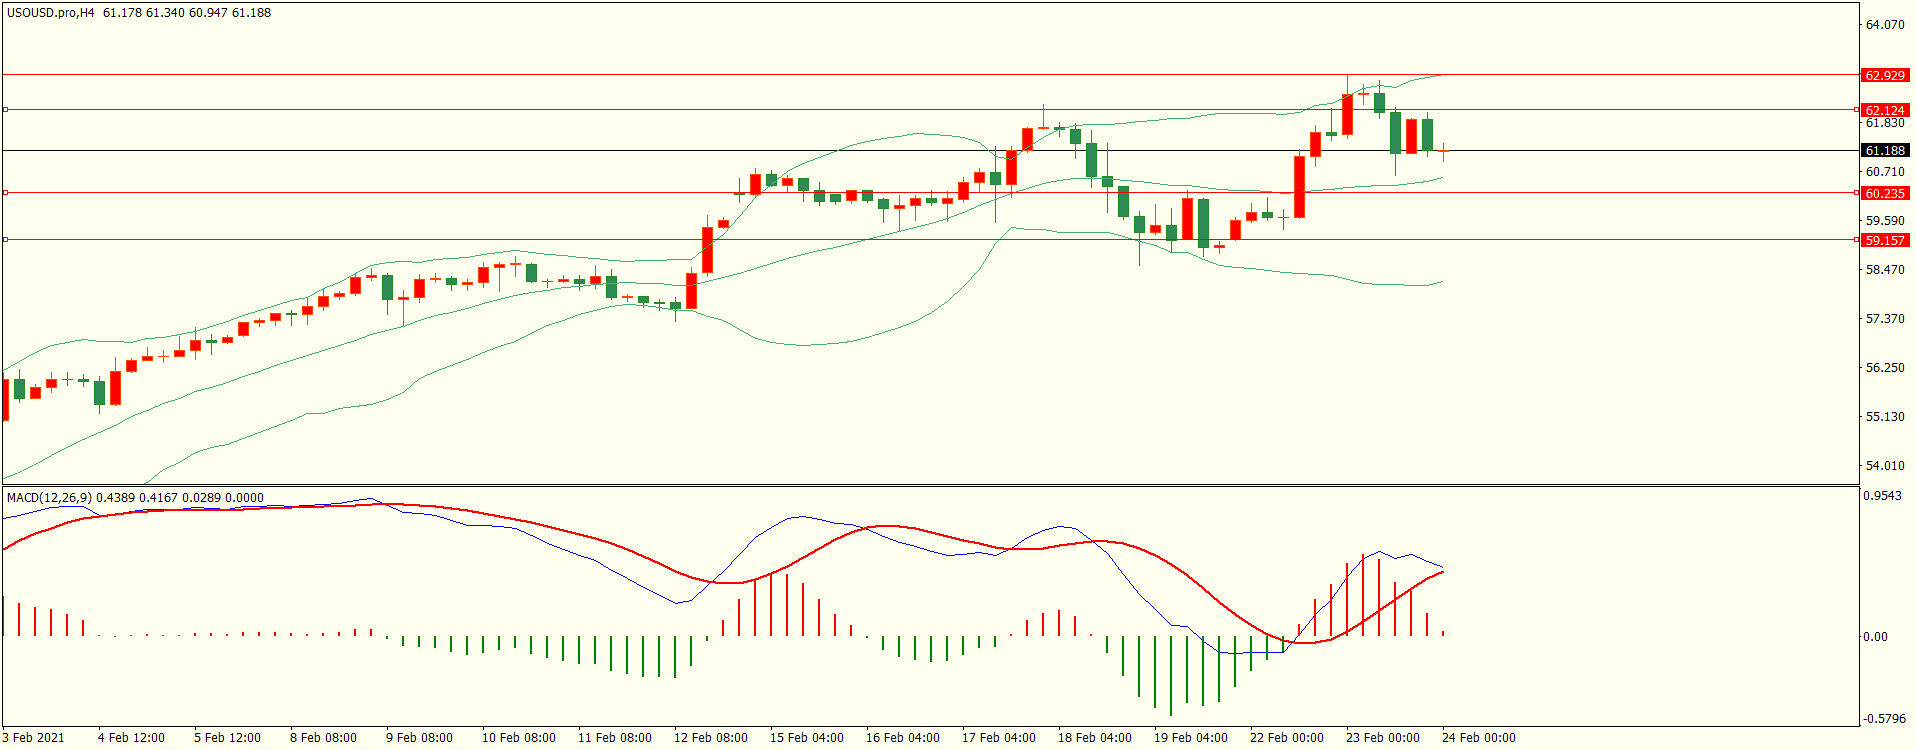
Task: Select the 62.124 horizontal line price tag
Action: [1884, 110]
